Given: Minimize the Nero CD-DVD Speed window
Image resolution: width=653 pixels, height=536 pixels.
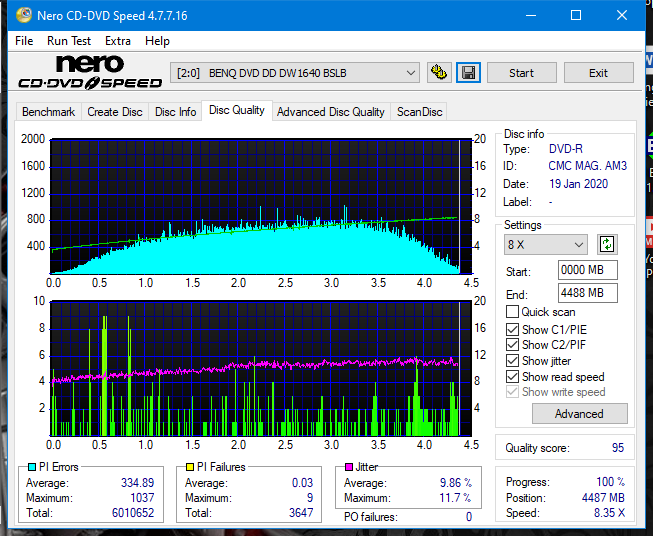Looking at the screenshot, I should coord(531,15).
